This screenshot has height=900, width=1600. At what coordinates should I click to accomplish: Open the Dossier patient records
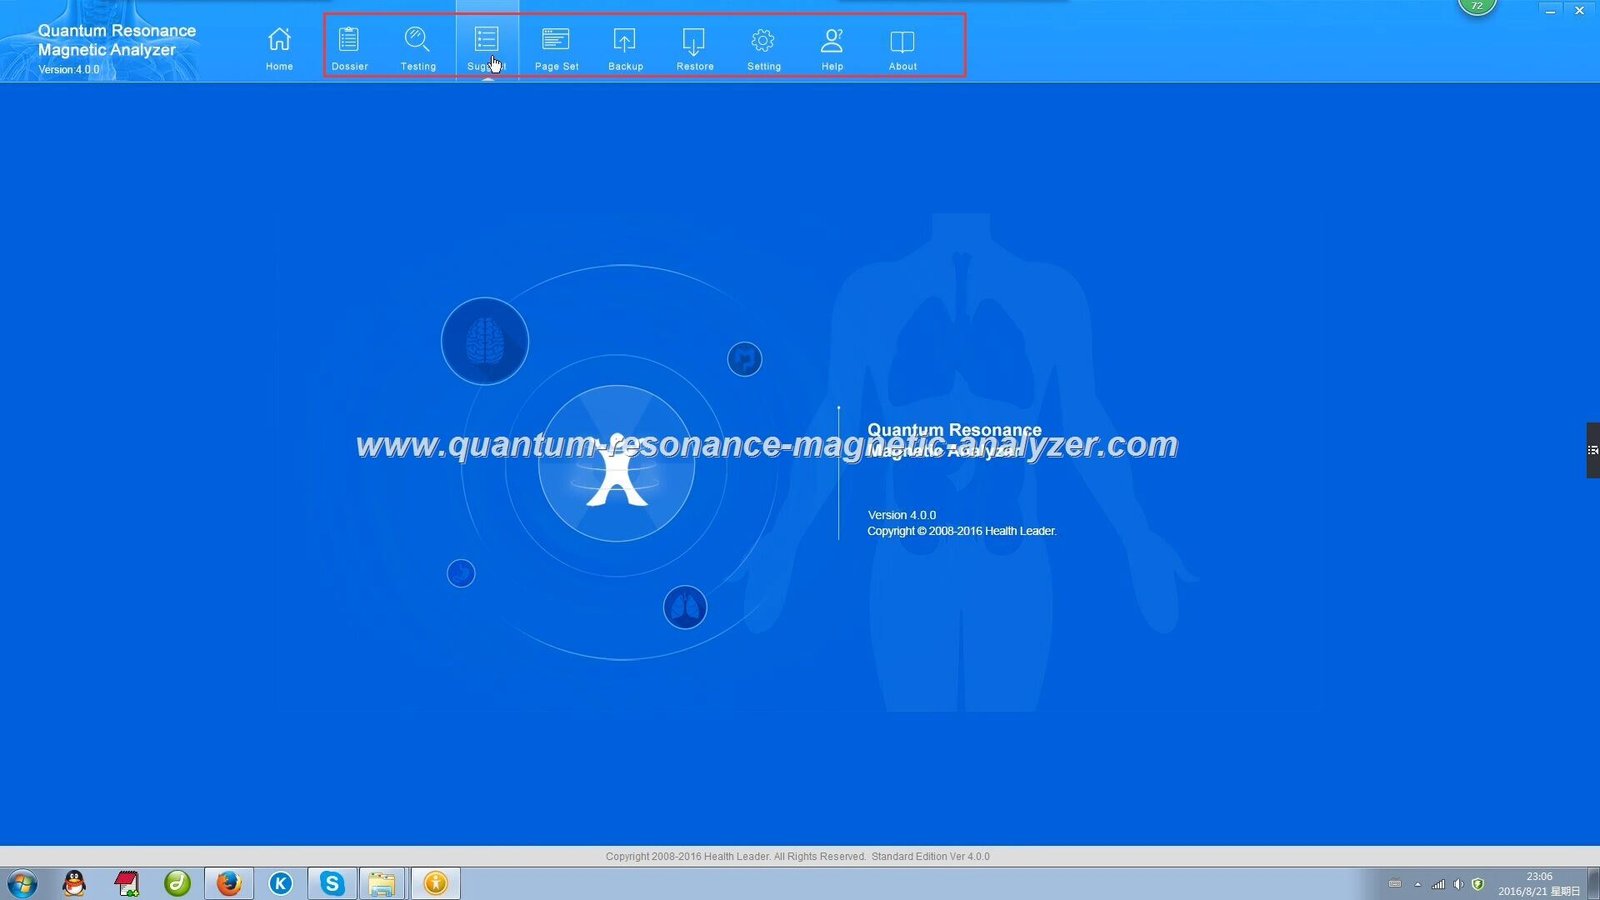coord(349,46)
